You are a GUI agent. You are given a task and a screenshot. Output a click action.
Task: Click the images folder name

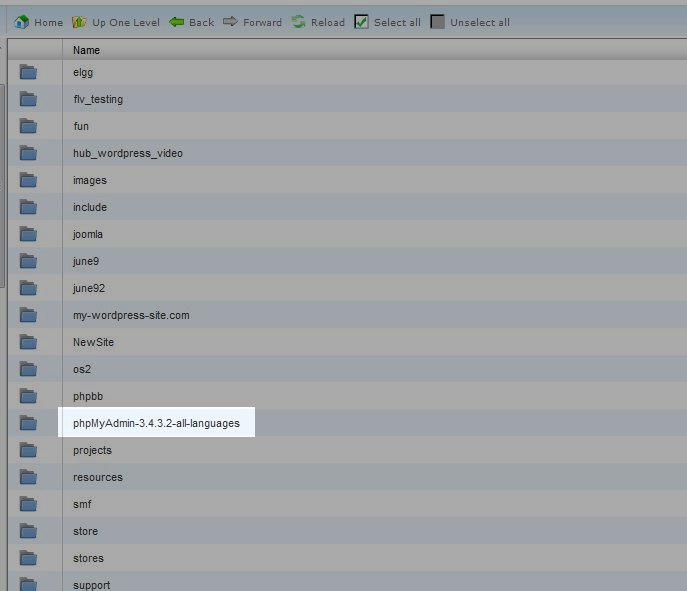90,180
